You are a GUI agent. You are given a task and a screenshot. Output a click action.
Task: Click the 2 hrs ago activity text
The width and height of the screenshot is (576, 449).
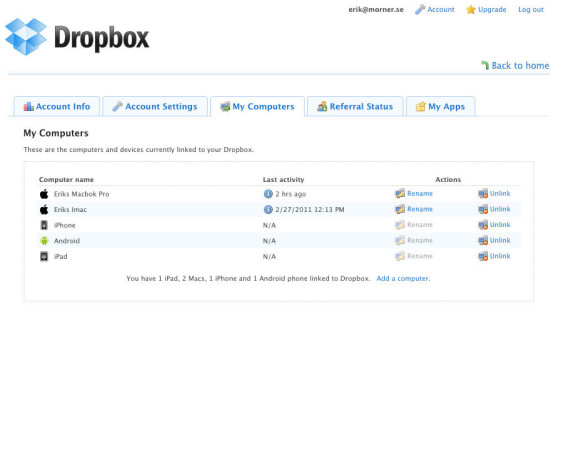click(291, 194)
